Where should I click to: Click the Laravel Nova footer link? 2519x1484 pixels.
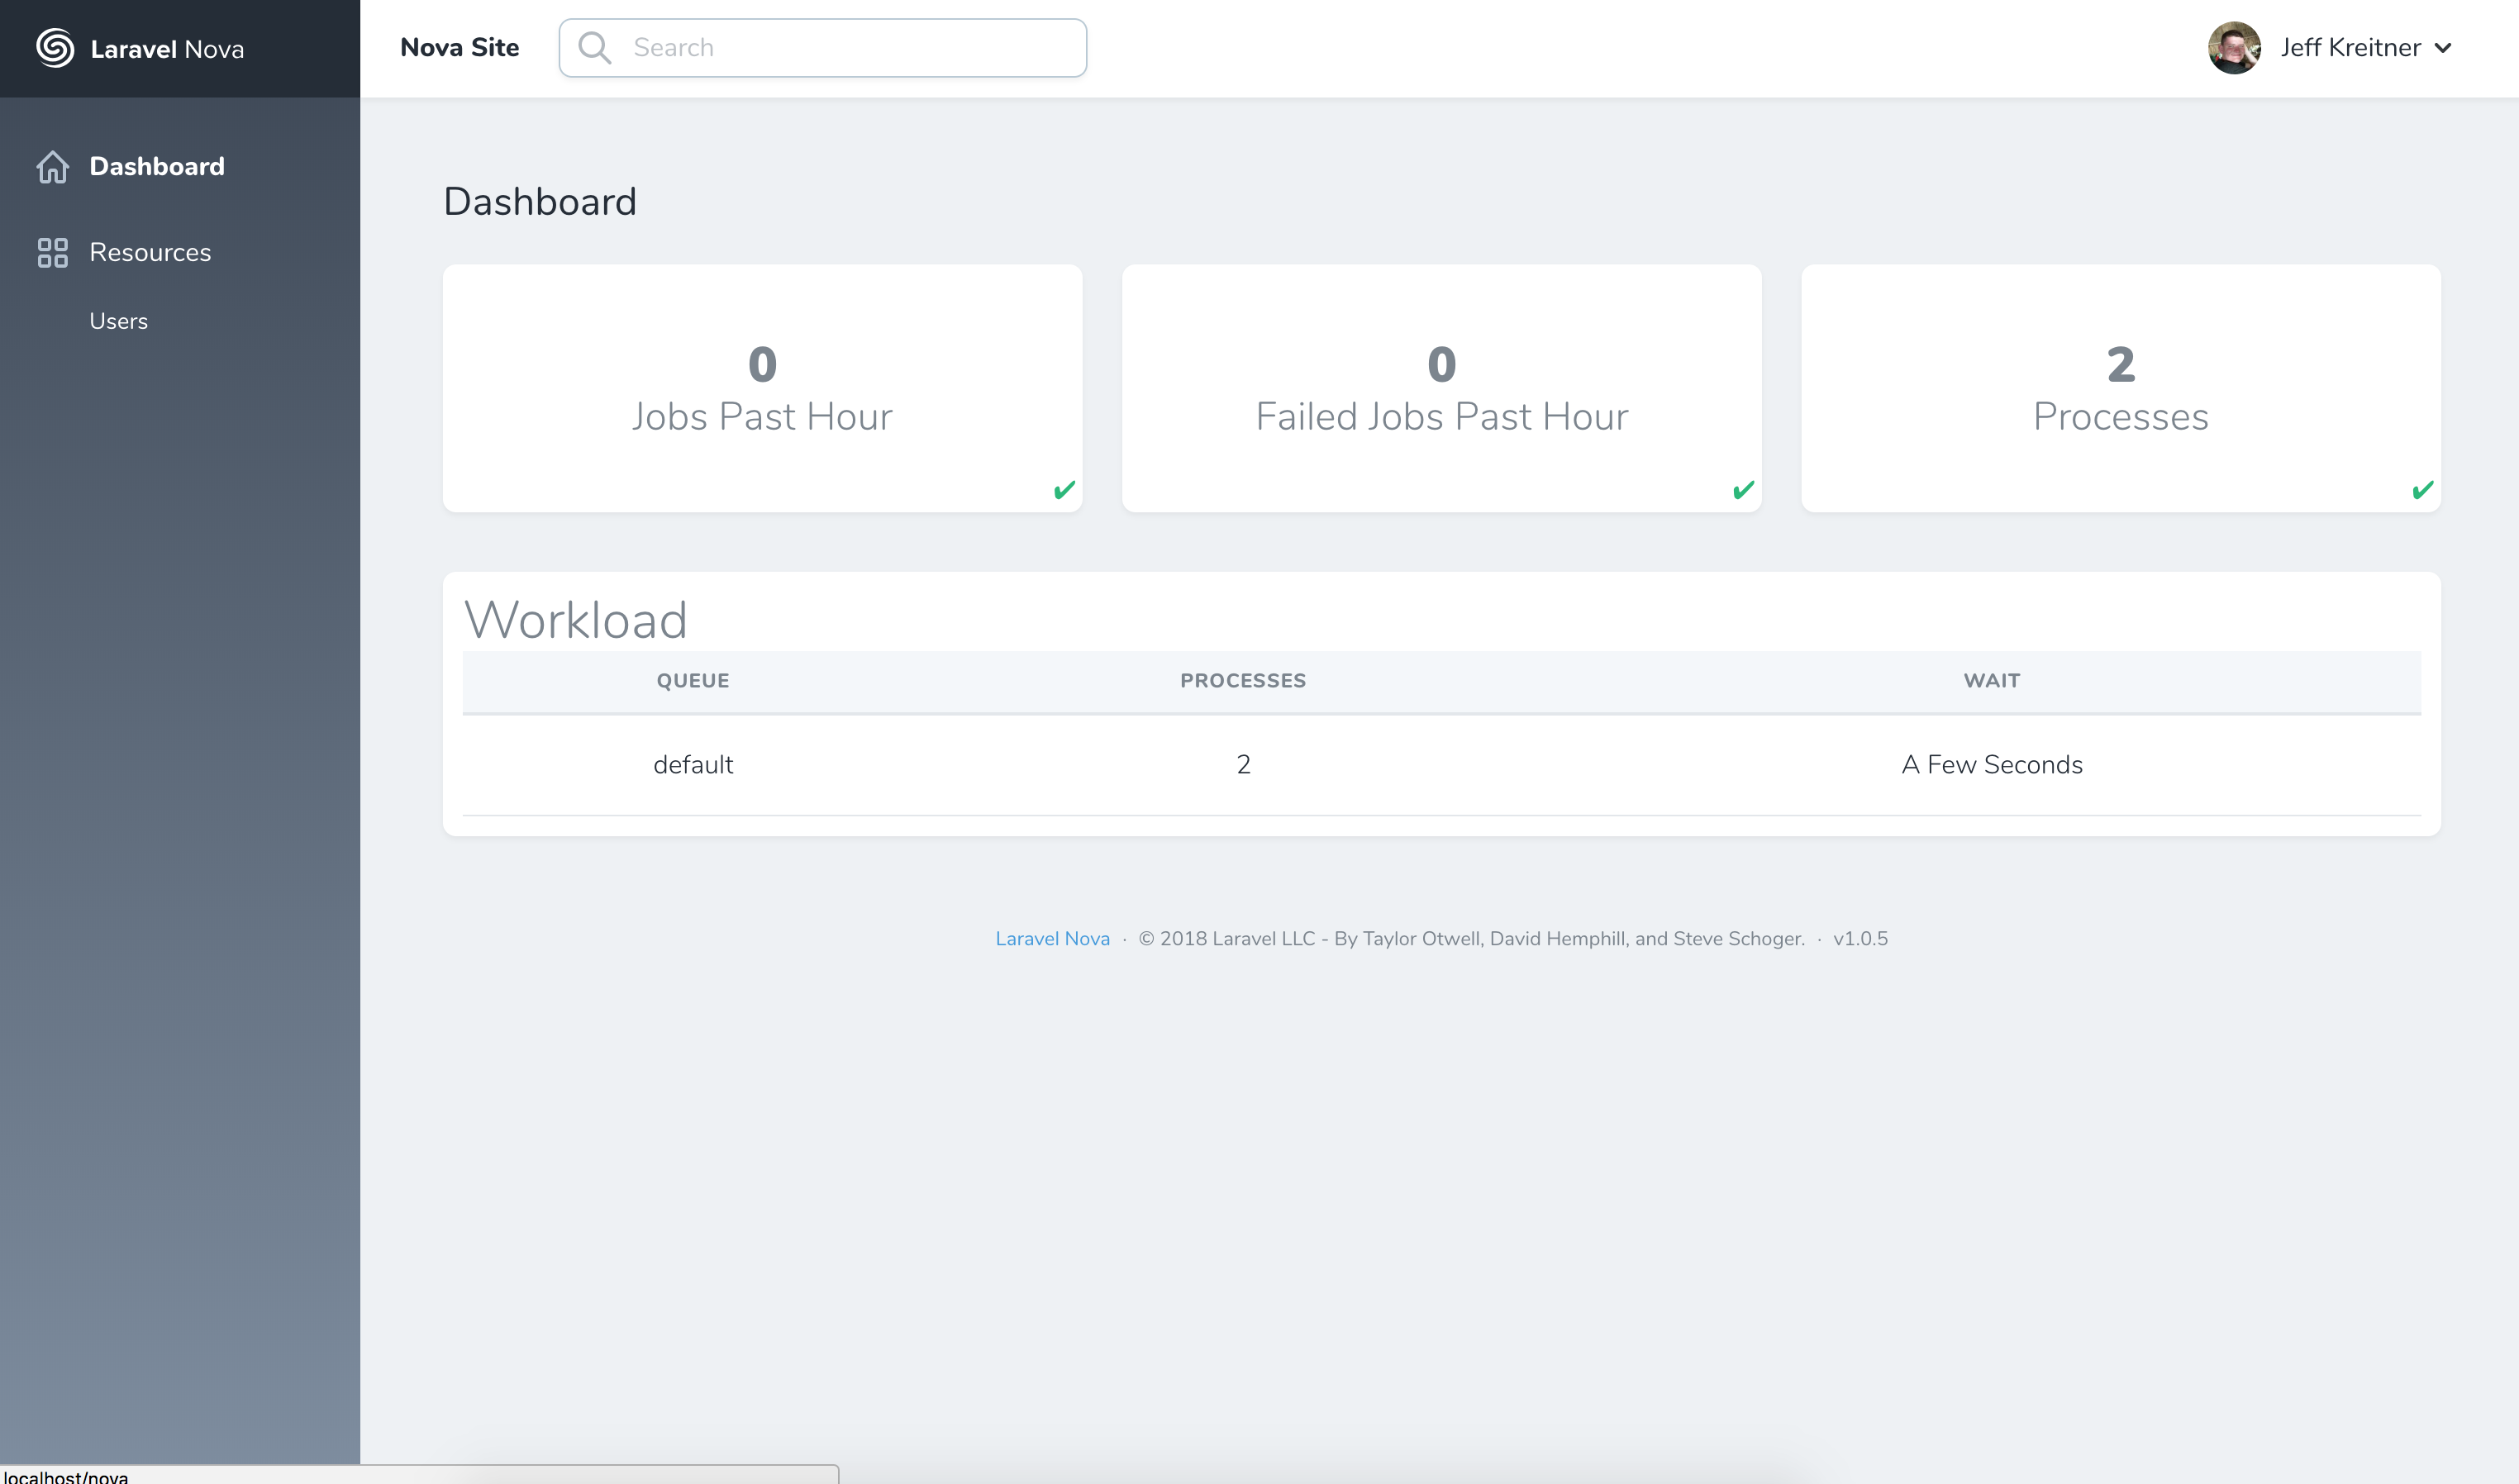coord(1051,938)
